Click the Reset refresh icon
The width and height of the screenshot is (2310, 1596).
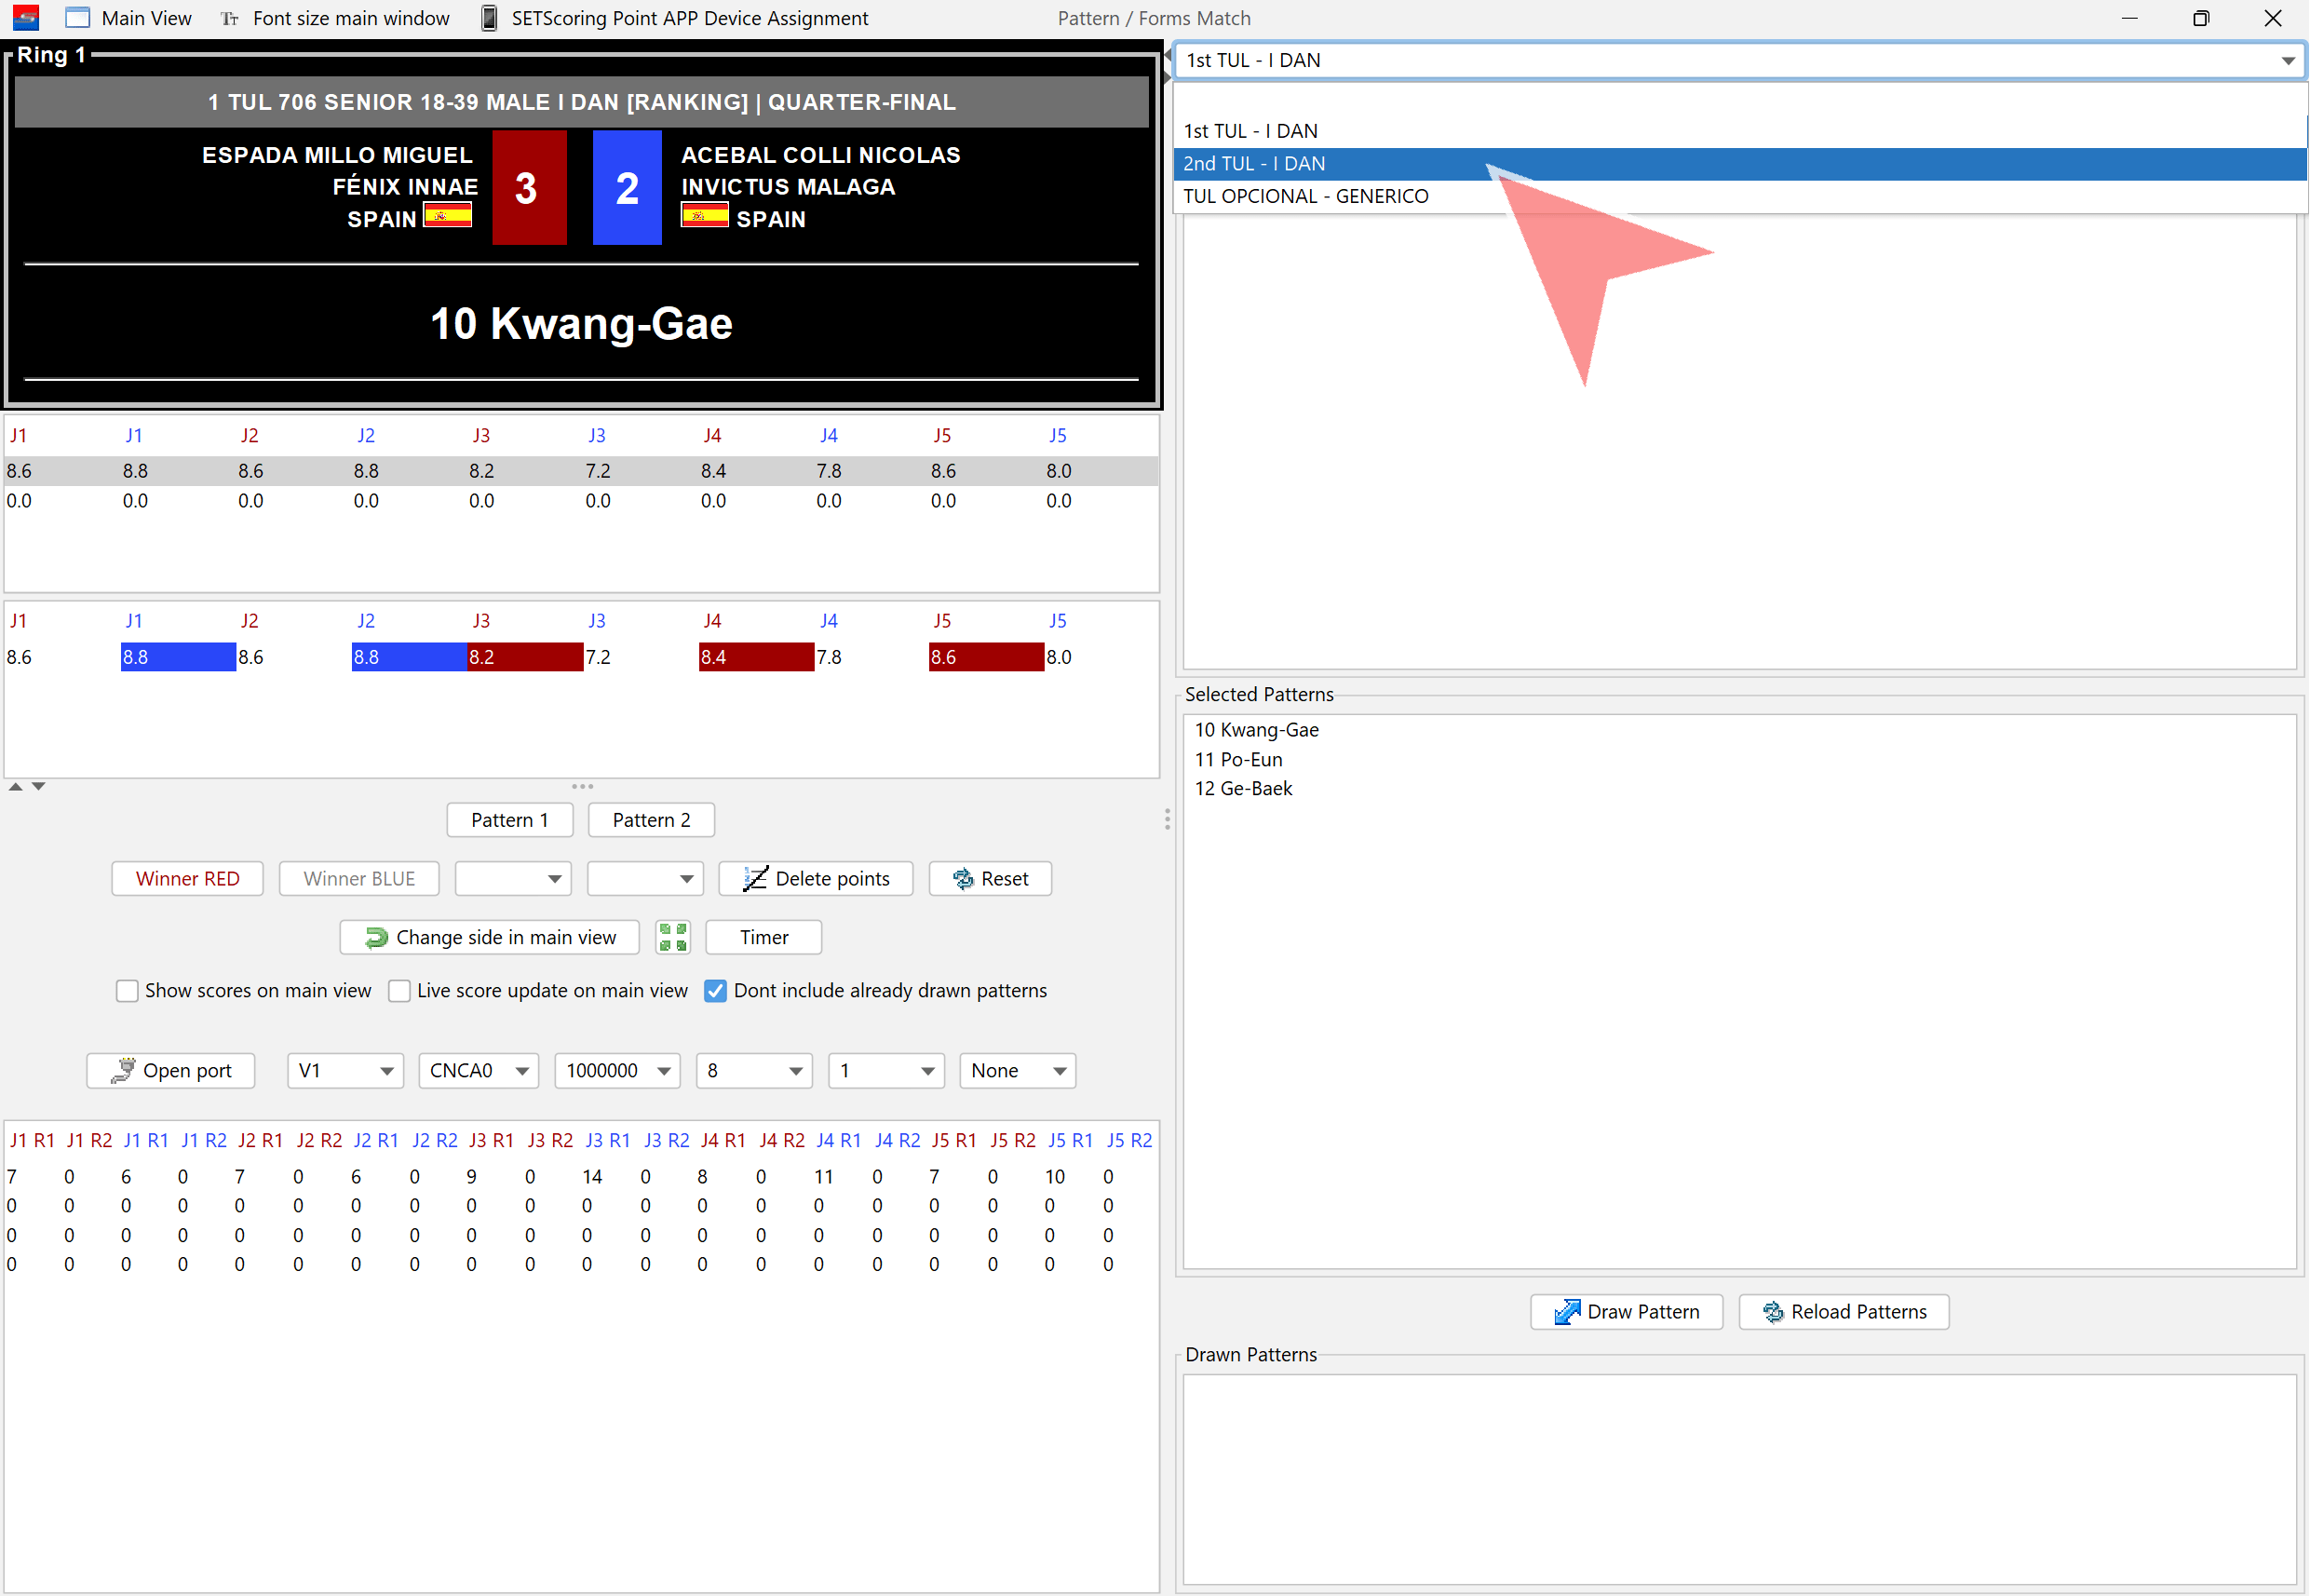coord(963,879)
